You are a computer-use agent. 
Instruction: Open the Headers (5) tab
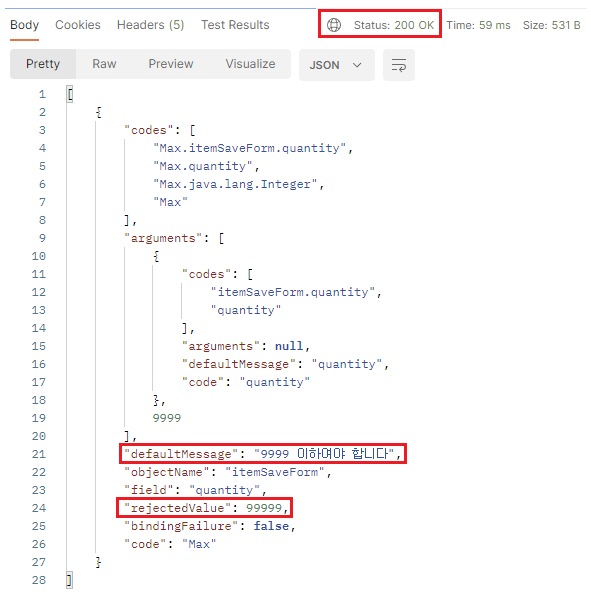point(151,25)
